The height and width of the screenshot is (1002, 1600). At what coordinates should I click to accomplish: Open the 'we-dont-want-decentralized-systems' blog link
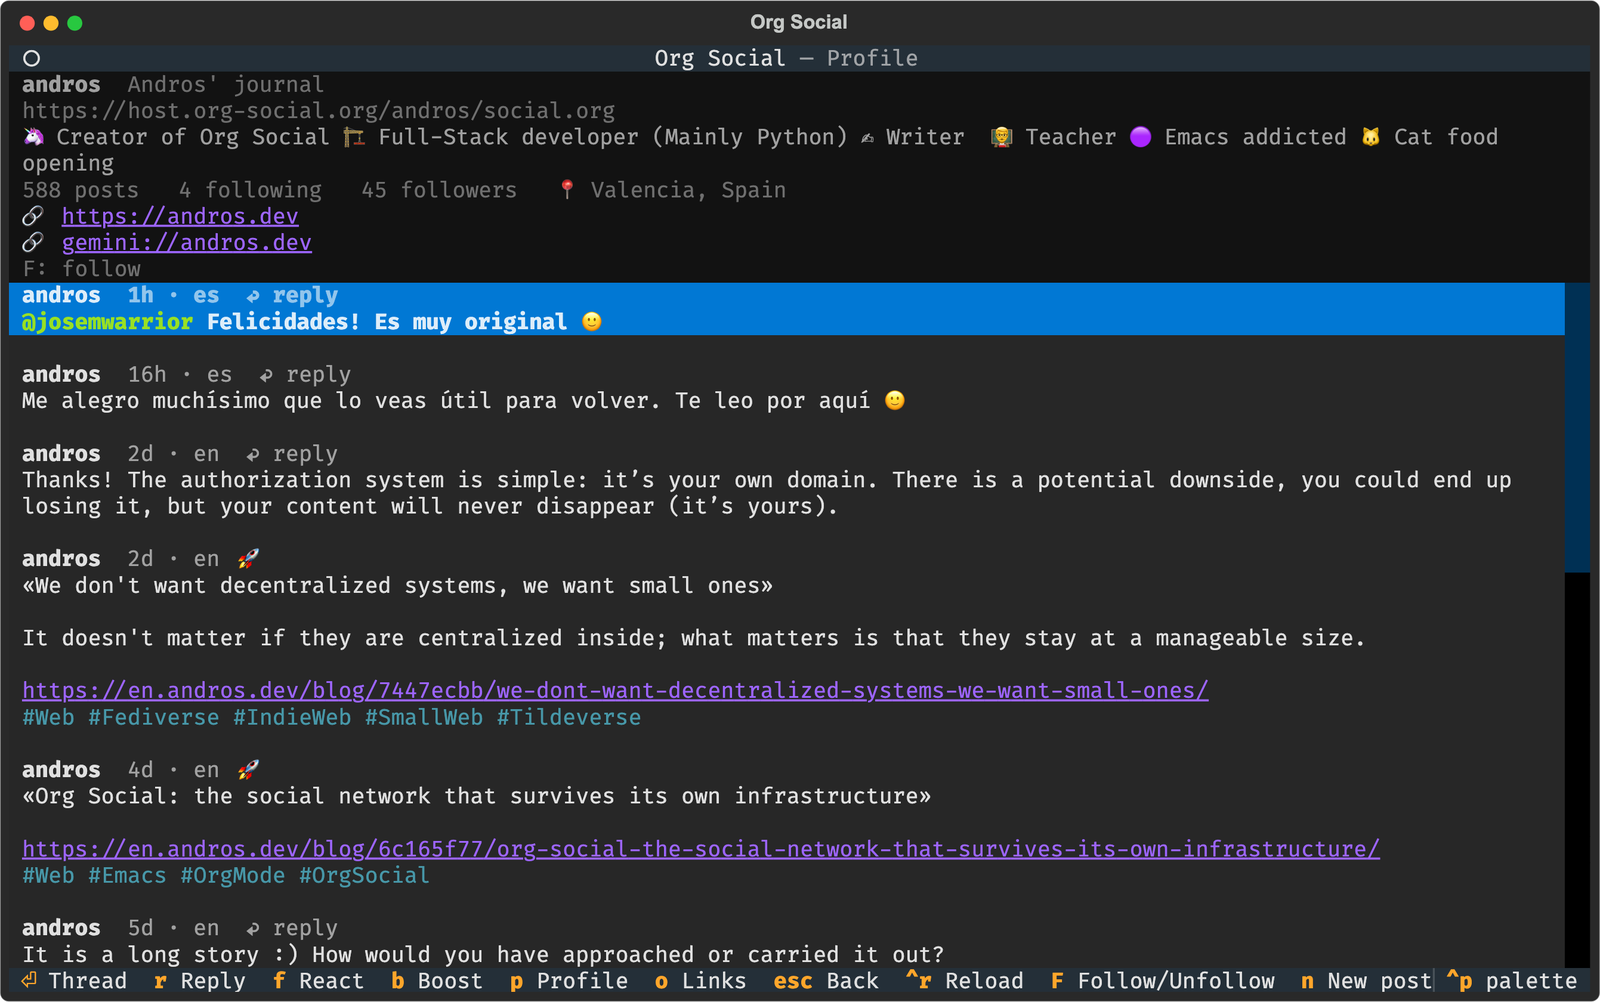point(615,690)
